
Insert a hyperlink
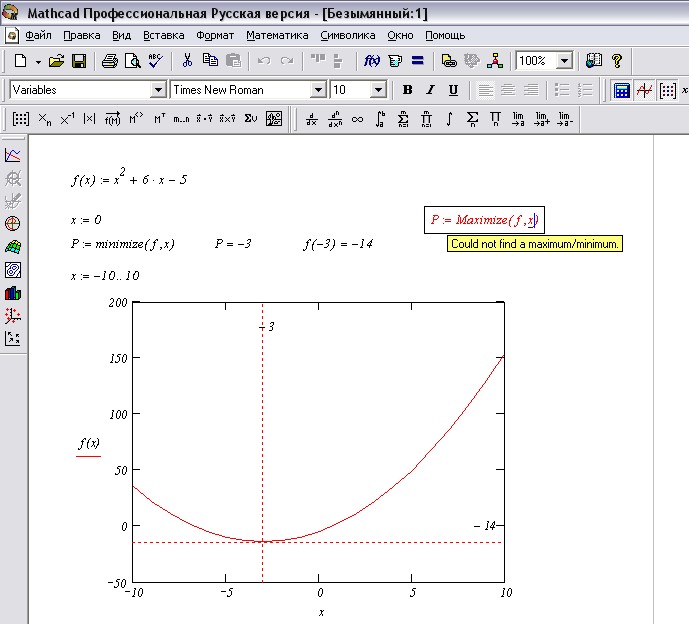pos(449,61)
